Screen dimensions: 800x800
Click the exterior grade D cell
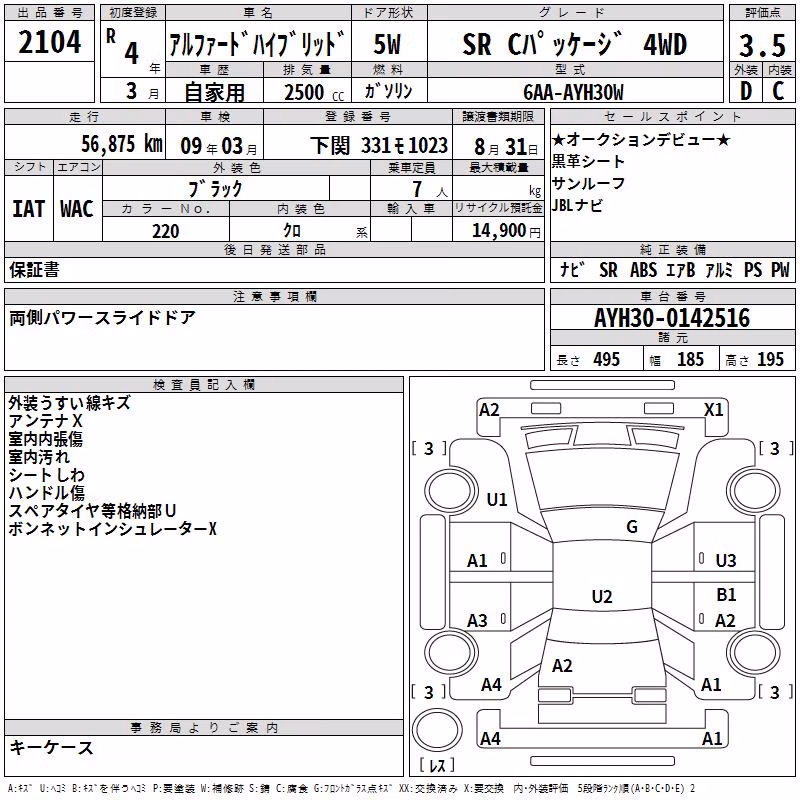[x=746, y=91]
